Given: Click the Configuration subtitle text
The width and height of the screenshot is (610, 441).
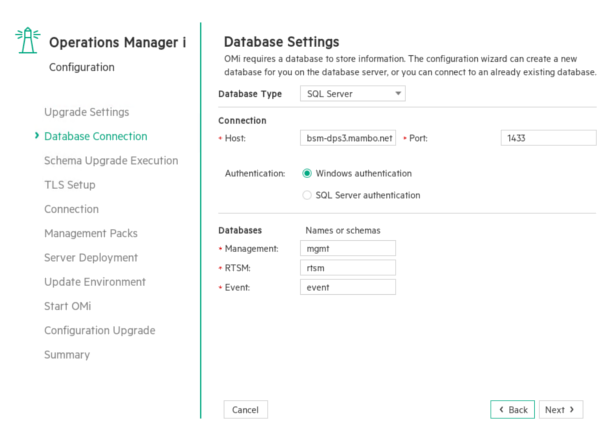Looking at the screenshot, I should point(82,67).
